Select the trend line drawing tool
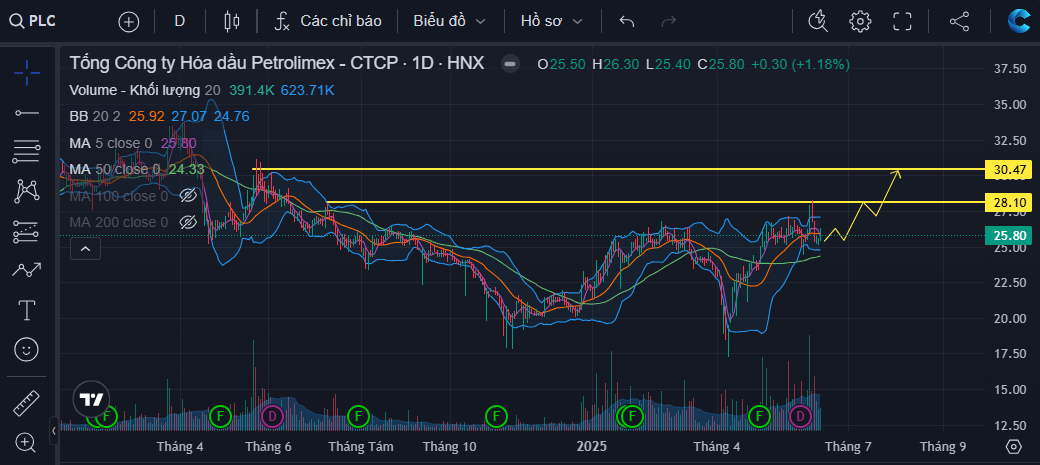Screen dimensions: 1040x465 point(27,113)
